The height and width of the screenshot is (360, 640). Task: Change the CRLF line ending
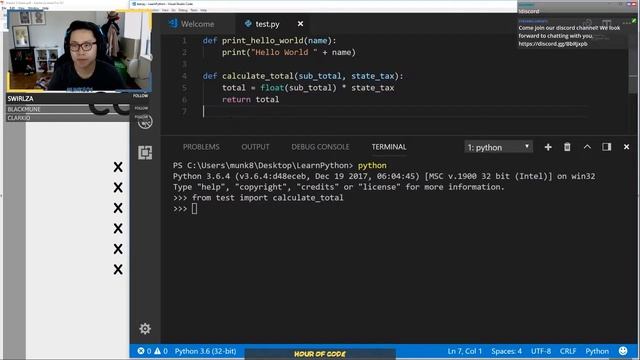coord(568,351)
